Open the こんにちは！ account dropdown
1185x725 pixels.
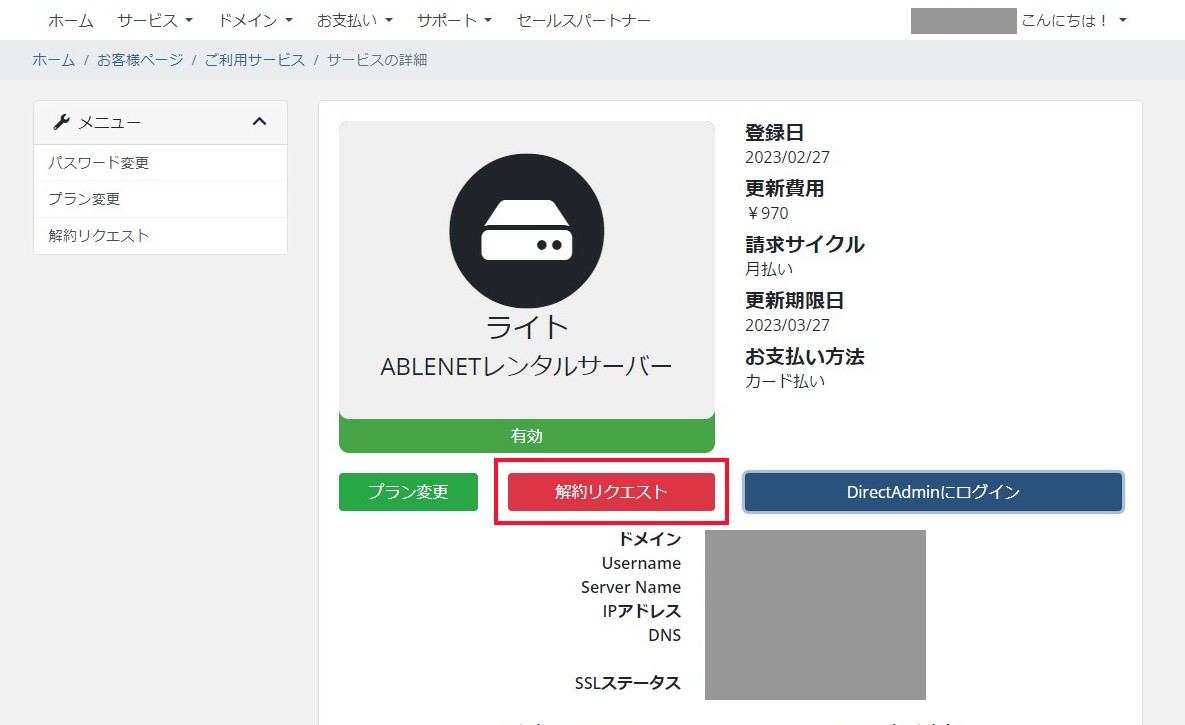[x=1073, y=20]
